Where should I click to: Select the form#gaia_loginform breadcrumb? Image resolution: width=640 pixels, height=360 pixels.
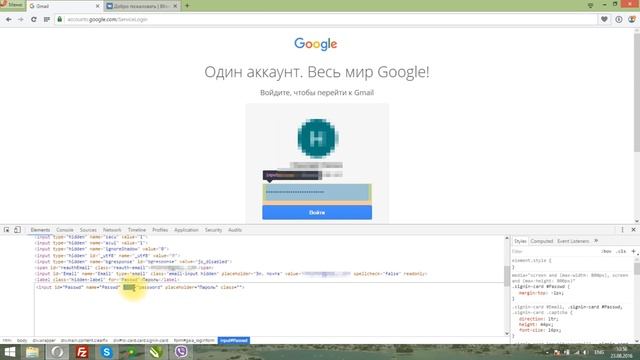(194, 340)
